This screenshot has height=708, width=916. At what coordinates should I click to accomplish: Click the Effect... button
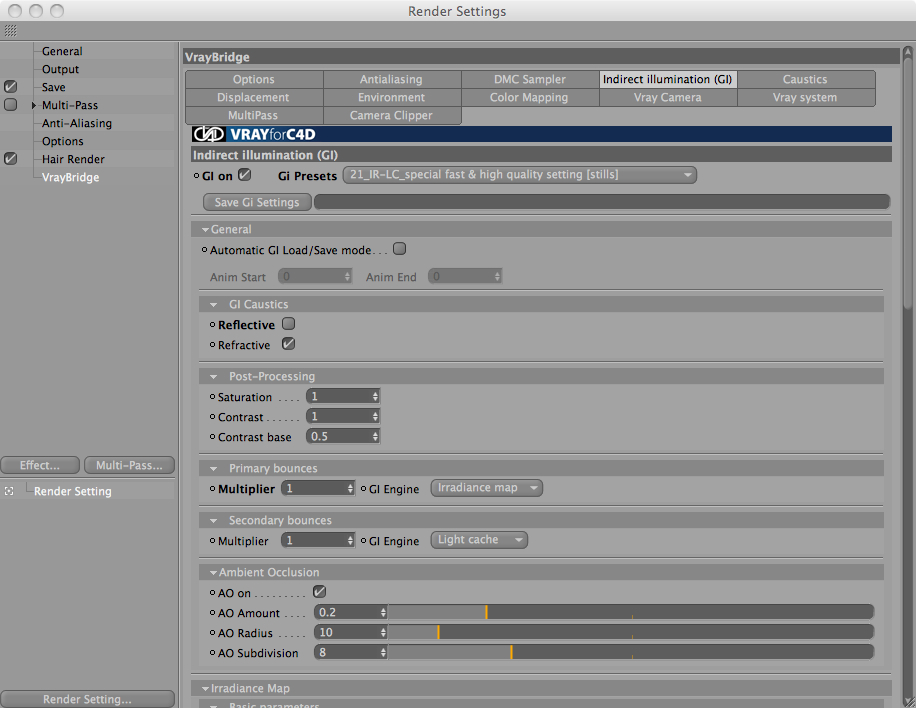point(40,465)
